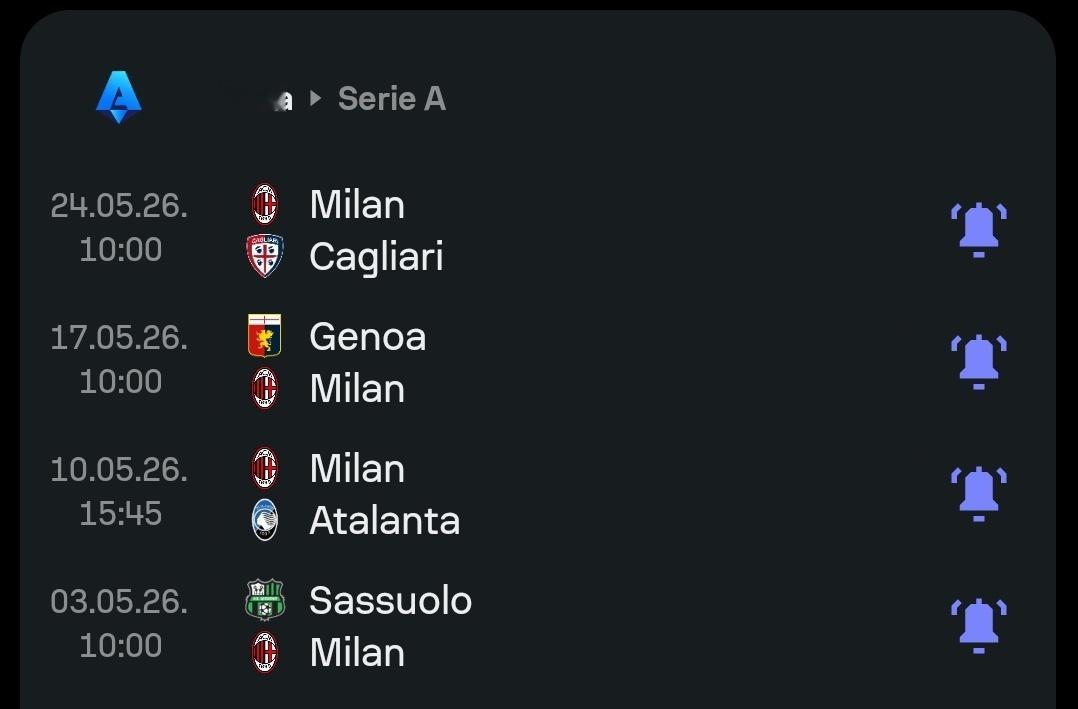Click the Serie A league logo
The width and height of the screenshot is (1078, 709).
(118, 98)
